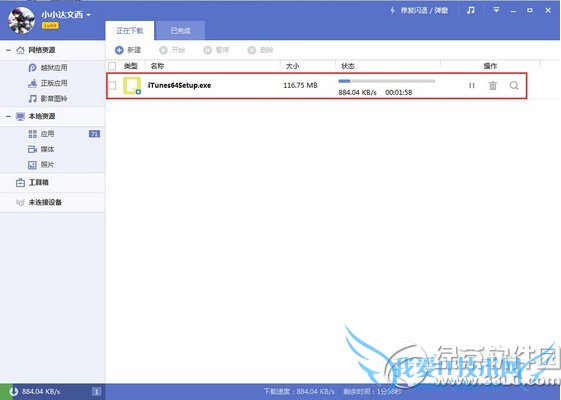This screenshot has height=400, width=561.
Task: Open the local 应用 apps list
Action: (x=41, y=134)
